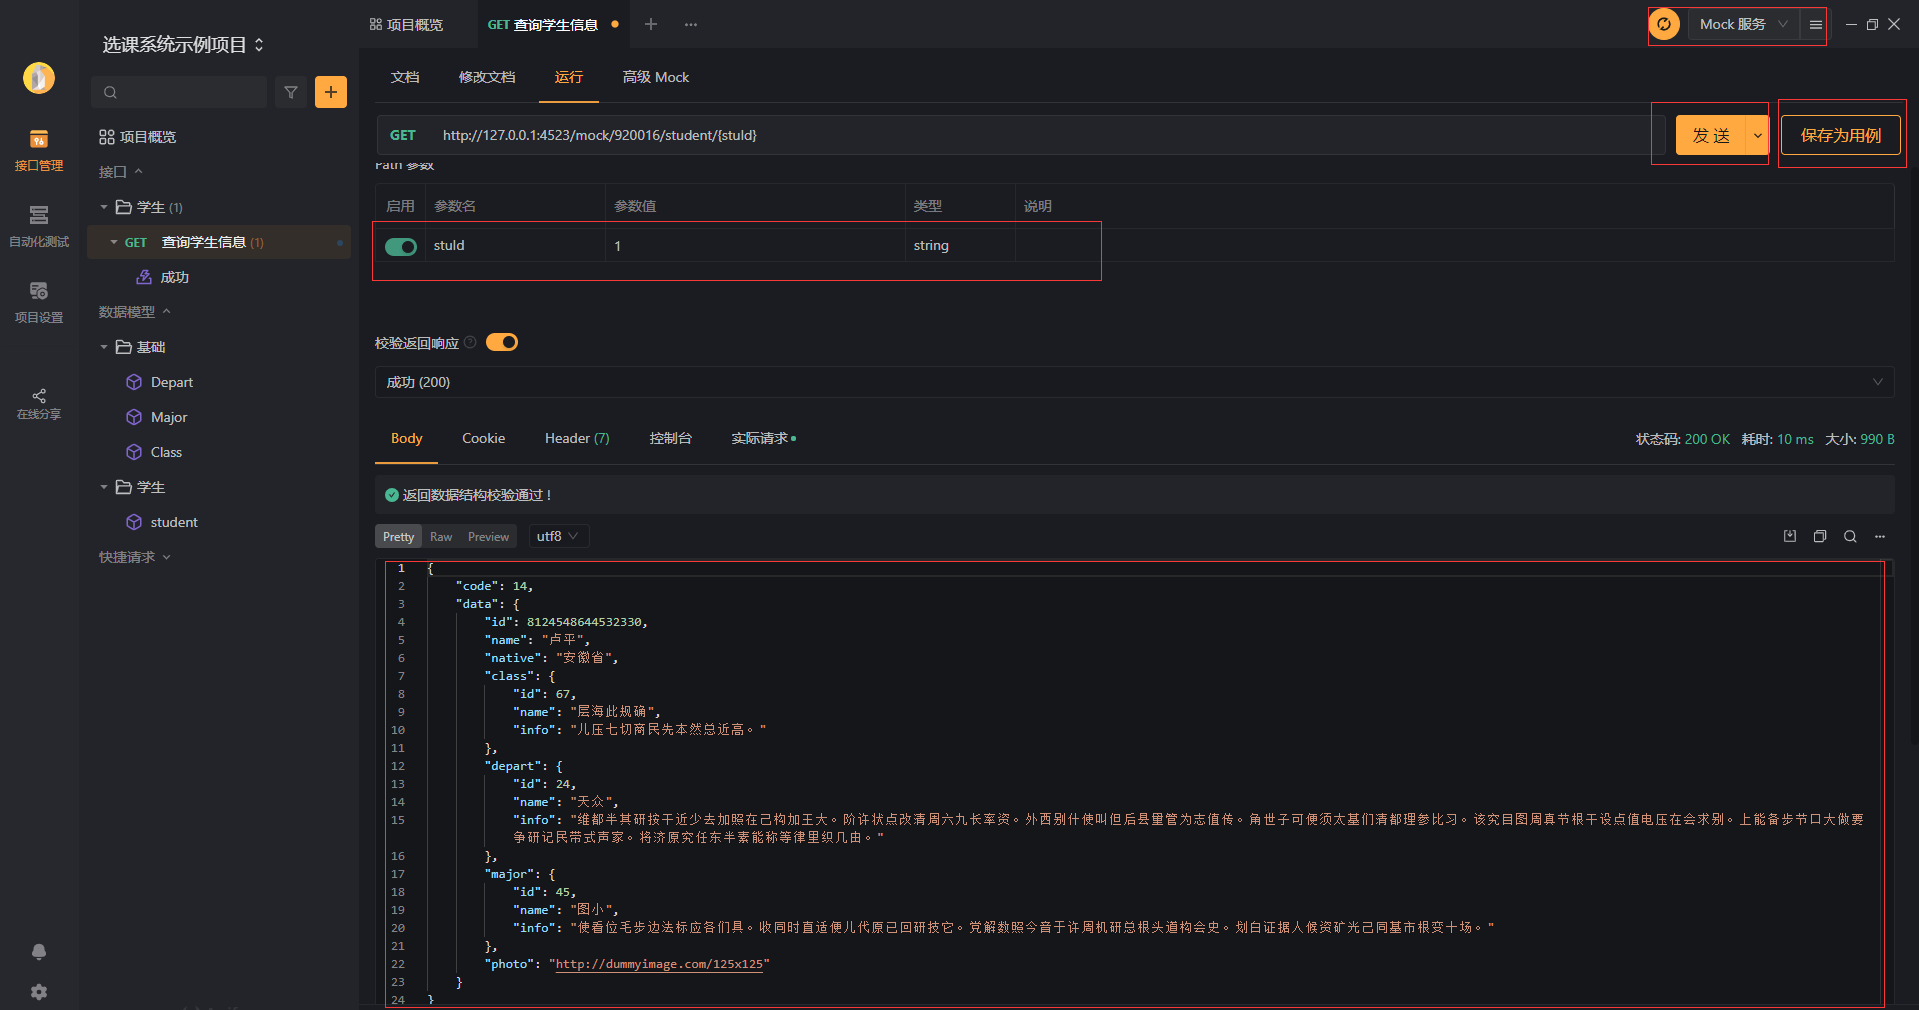Switch project via 选课系统示例项目 selector
1919x1010 pixels.
click(x=183, y=44)
